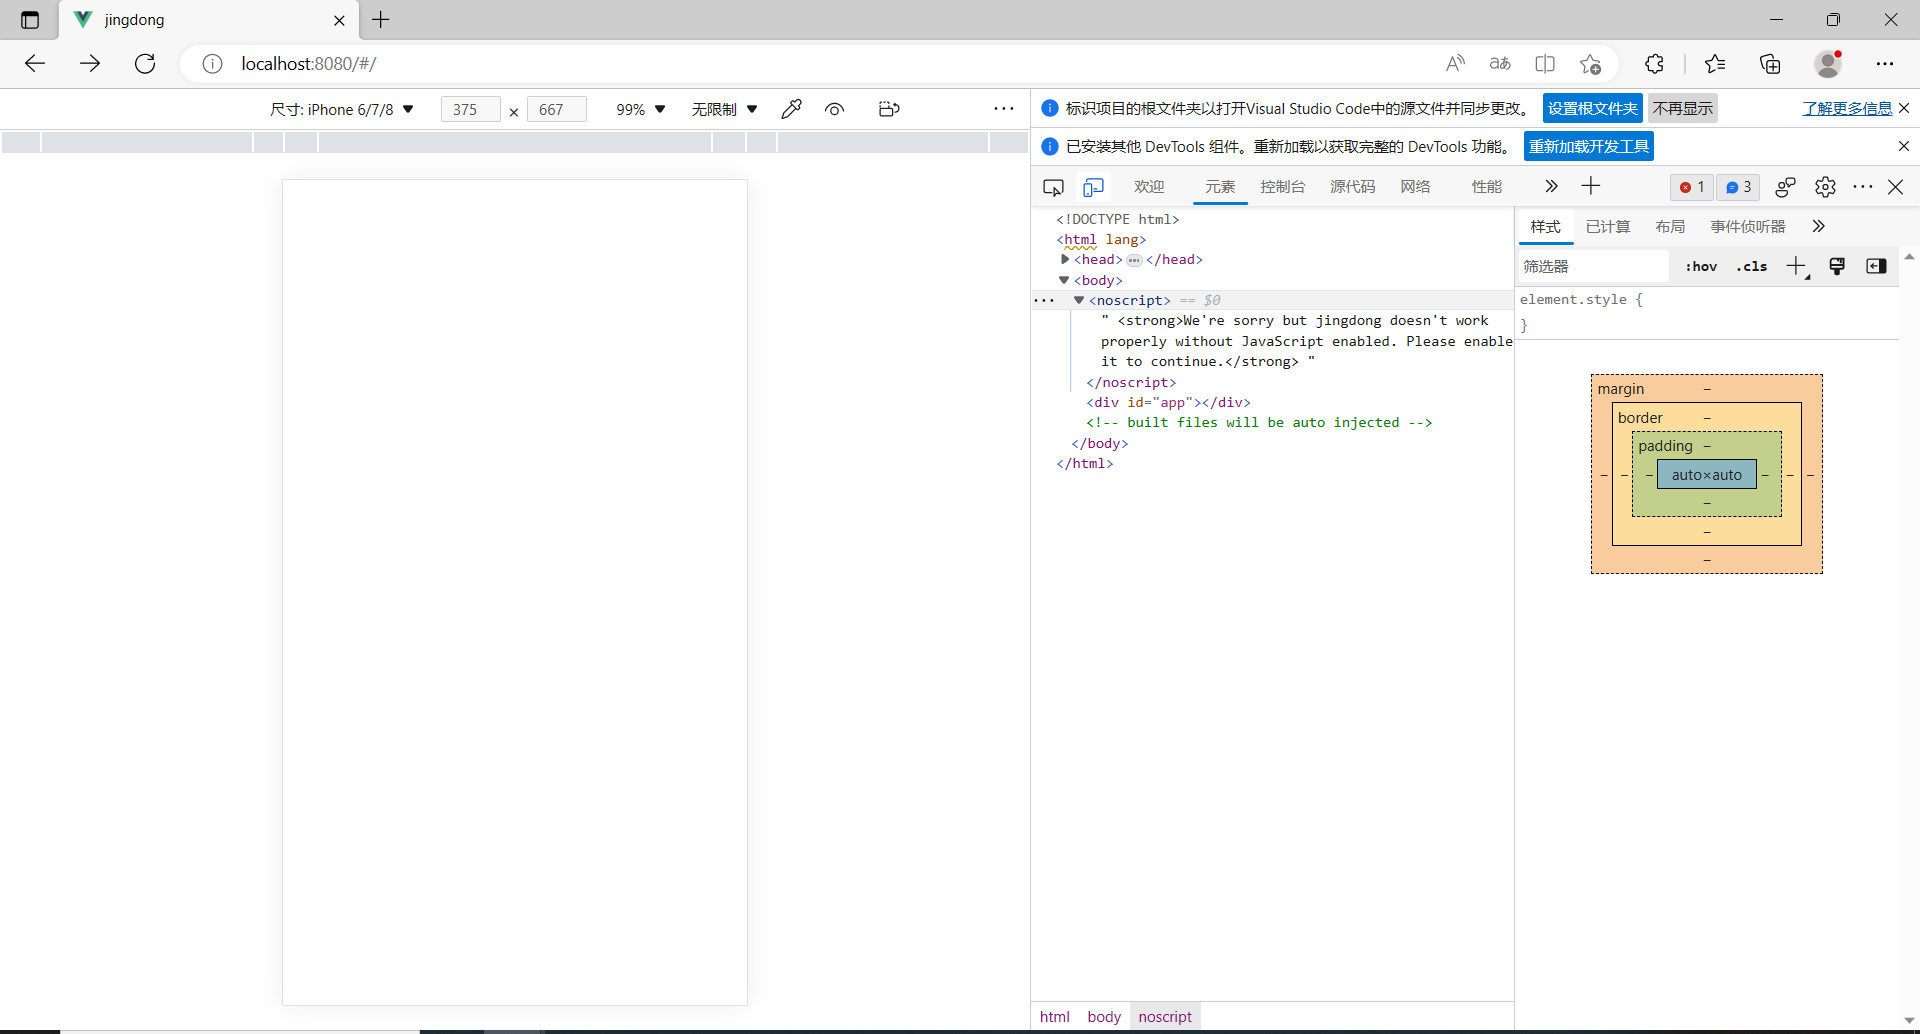Click the eyedropper icon in device toolbar
The height and width of the screenshot is (1034, 1920).
[791, 109]
